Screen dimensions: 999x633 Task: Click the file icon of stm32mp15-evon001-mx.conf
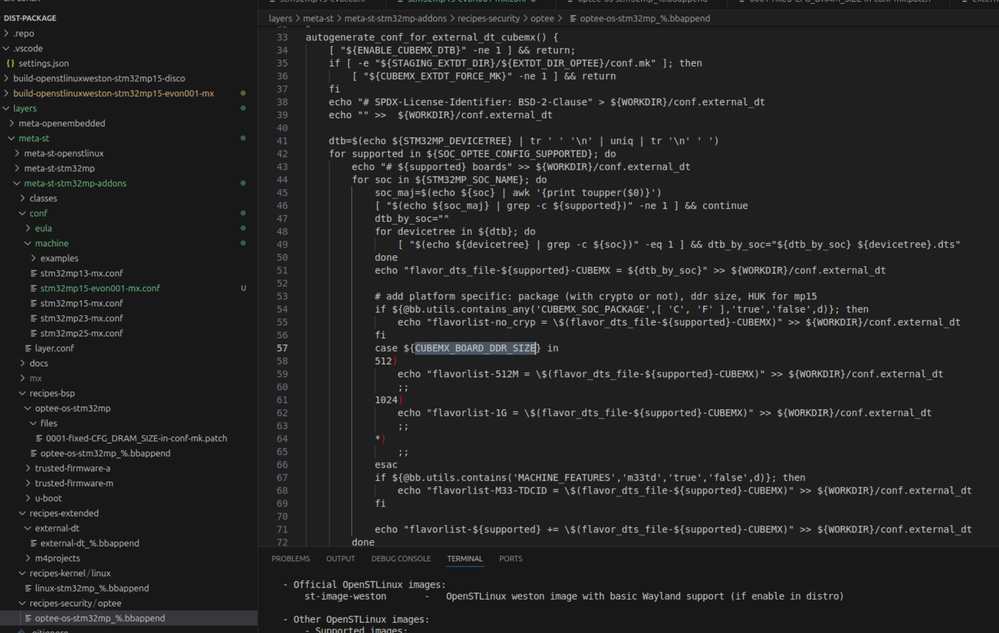34,288
